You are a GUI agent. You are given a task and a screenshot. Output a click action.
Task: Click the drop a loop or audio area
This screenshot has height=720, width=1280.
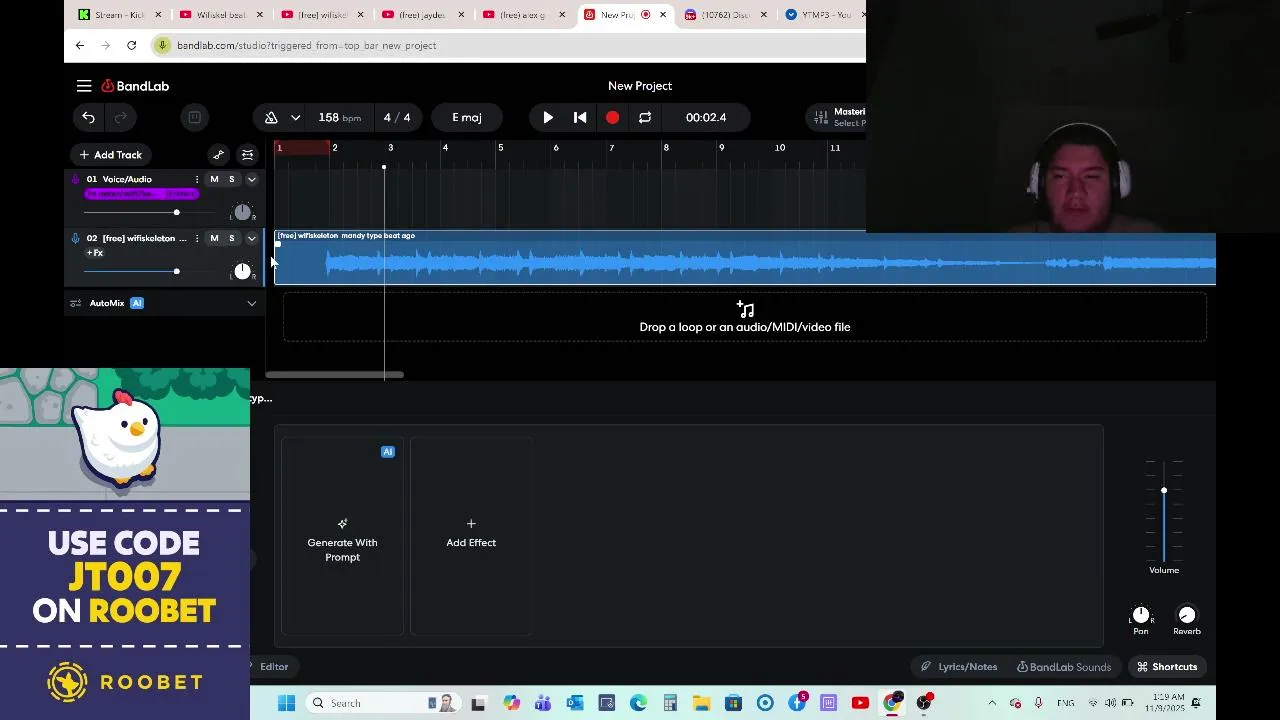(745, 318)
